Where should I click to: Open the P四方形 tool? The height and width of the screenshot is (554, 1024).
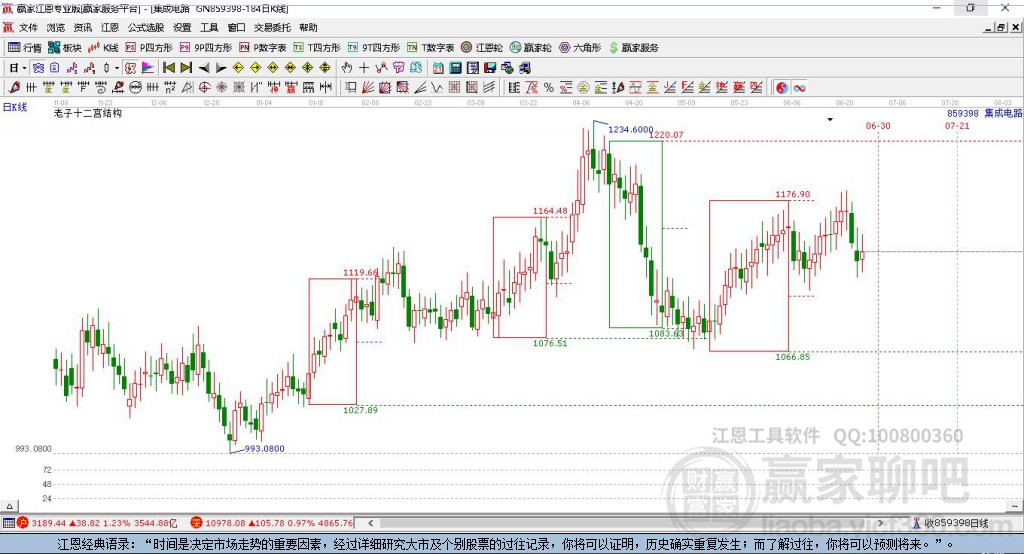pyautogui.click(x=149, y=48)
